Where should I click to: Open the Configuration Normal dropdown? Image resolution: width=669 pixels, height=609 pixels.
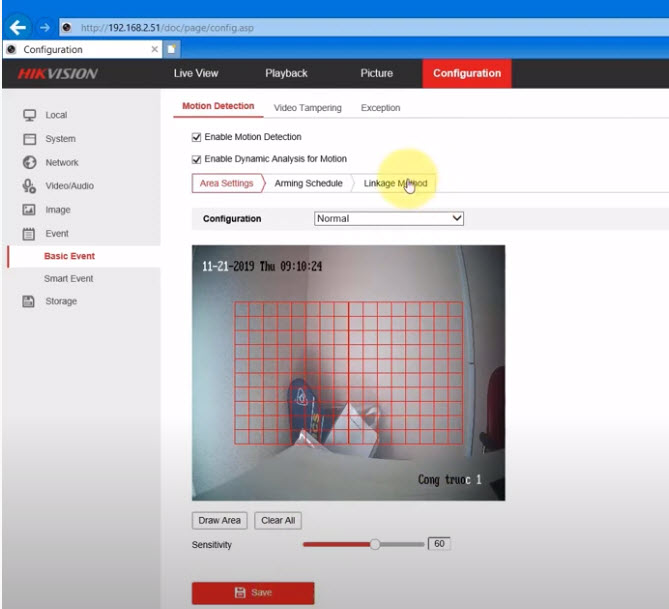(389, 218)
